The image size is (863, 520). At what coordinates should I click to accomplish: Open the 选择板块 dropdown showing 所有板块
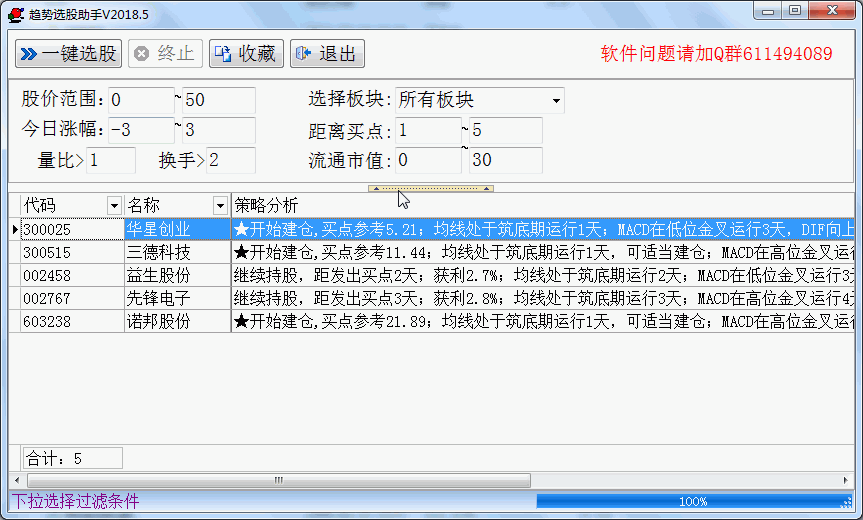coord(556,100)
